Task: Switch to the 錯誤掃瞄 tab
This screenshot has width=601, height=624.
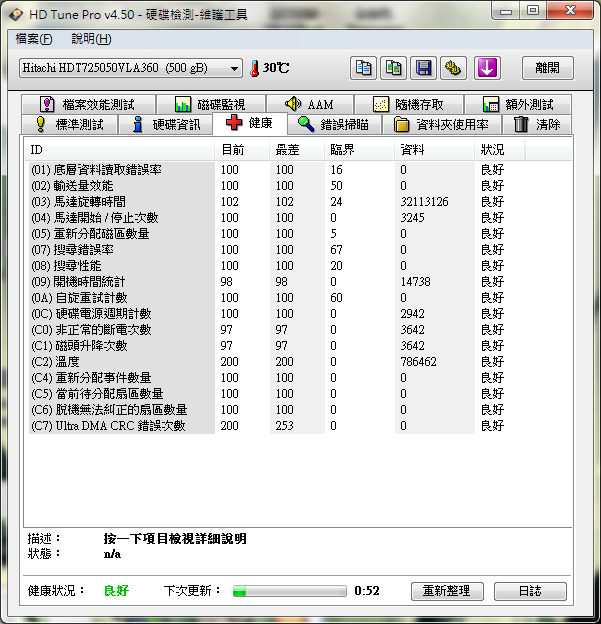Action: tap(334, 125)
